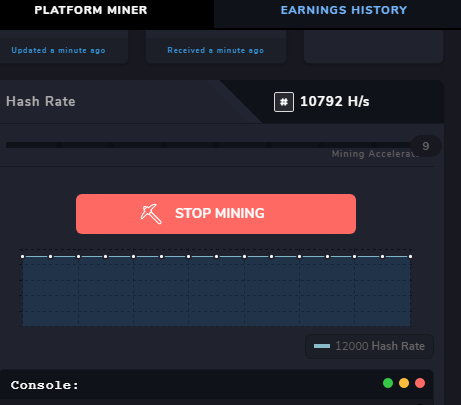Image resolution: width=461 pixels, height=405 pixels.
Task: Click the Mining Accelerator slider handle showing 9
Action: coord(426,146)
